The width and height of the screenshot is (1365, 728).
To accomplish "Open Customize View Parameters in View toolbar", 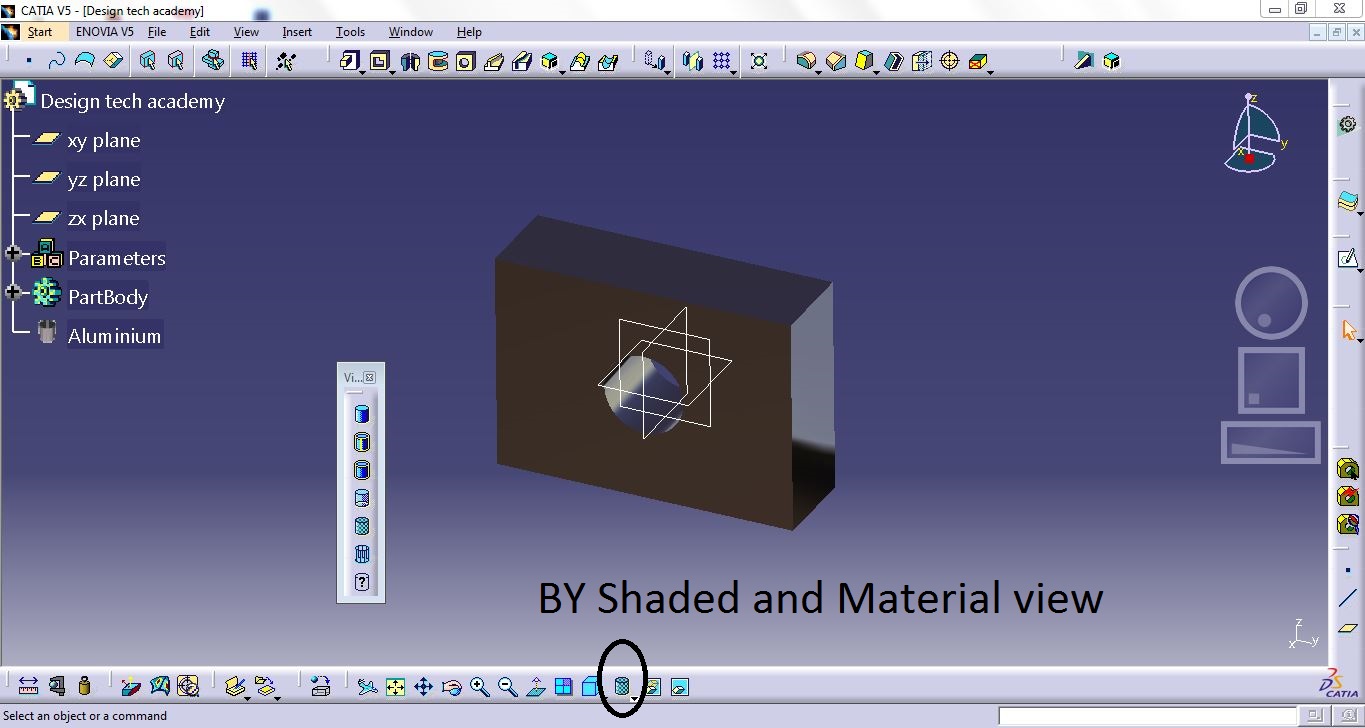I will click(x=361, y=581).
